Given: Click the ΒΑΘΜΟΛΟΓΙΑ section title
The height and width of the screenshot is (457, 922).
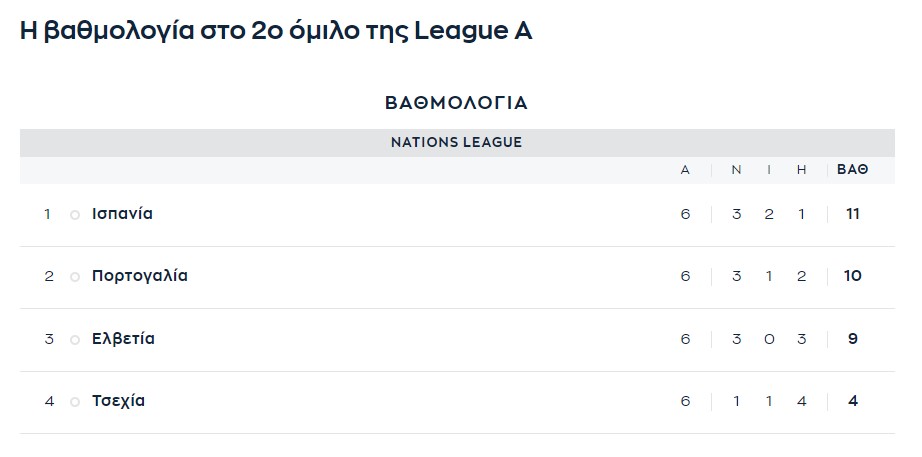Looking at the screenshot, I should click(x=456, y=103).
